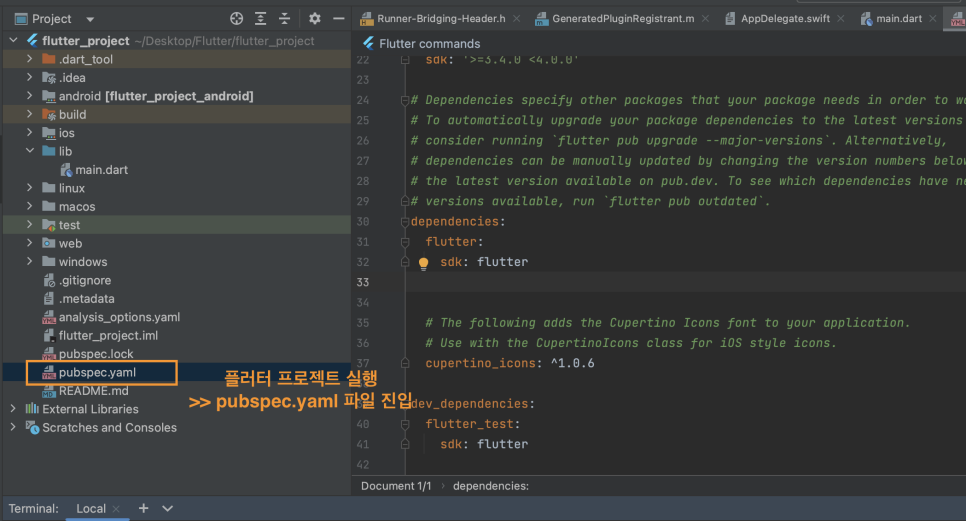966x521 pixels.
Task: Collapse the lib folder
Action: tap(30, 151)
